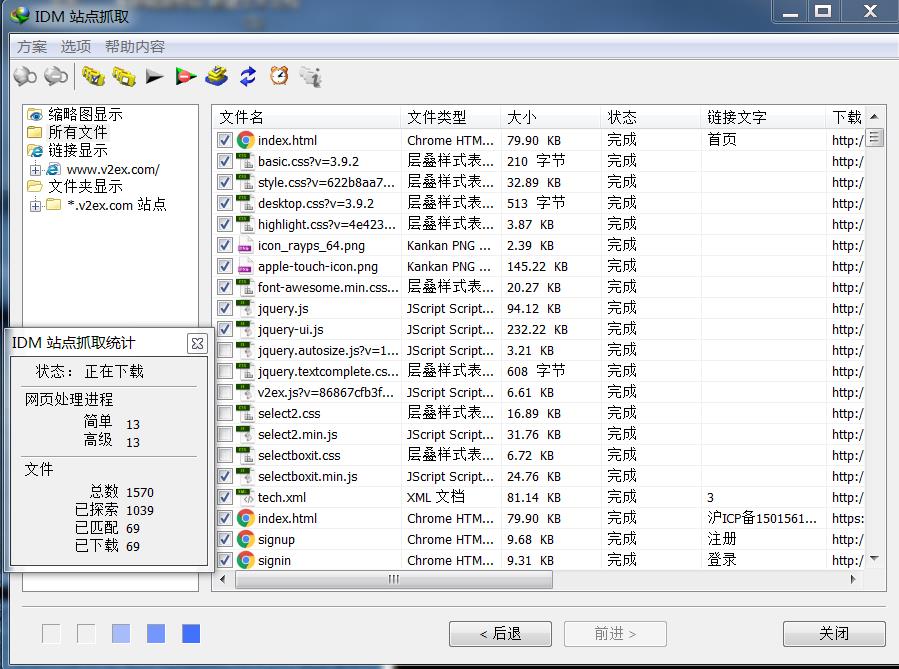Click horizontal scrollbar right arrow
Image resolution: width=899 pixels, height=669 pixels.
[x=853, y=579]
